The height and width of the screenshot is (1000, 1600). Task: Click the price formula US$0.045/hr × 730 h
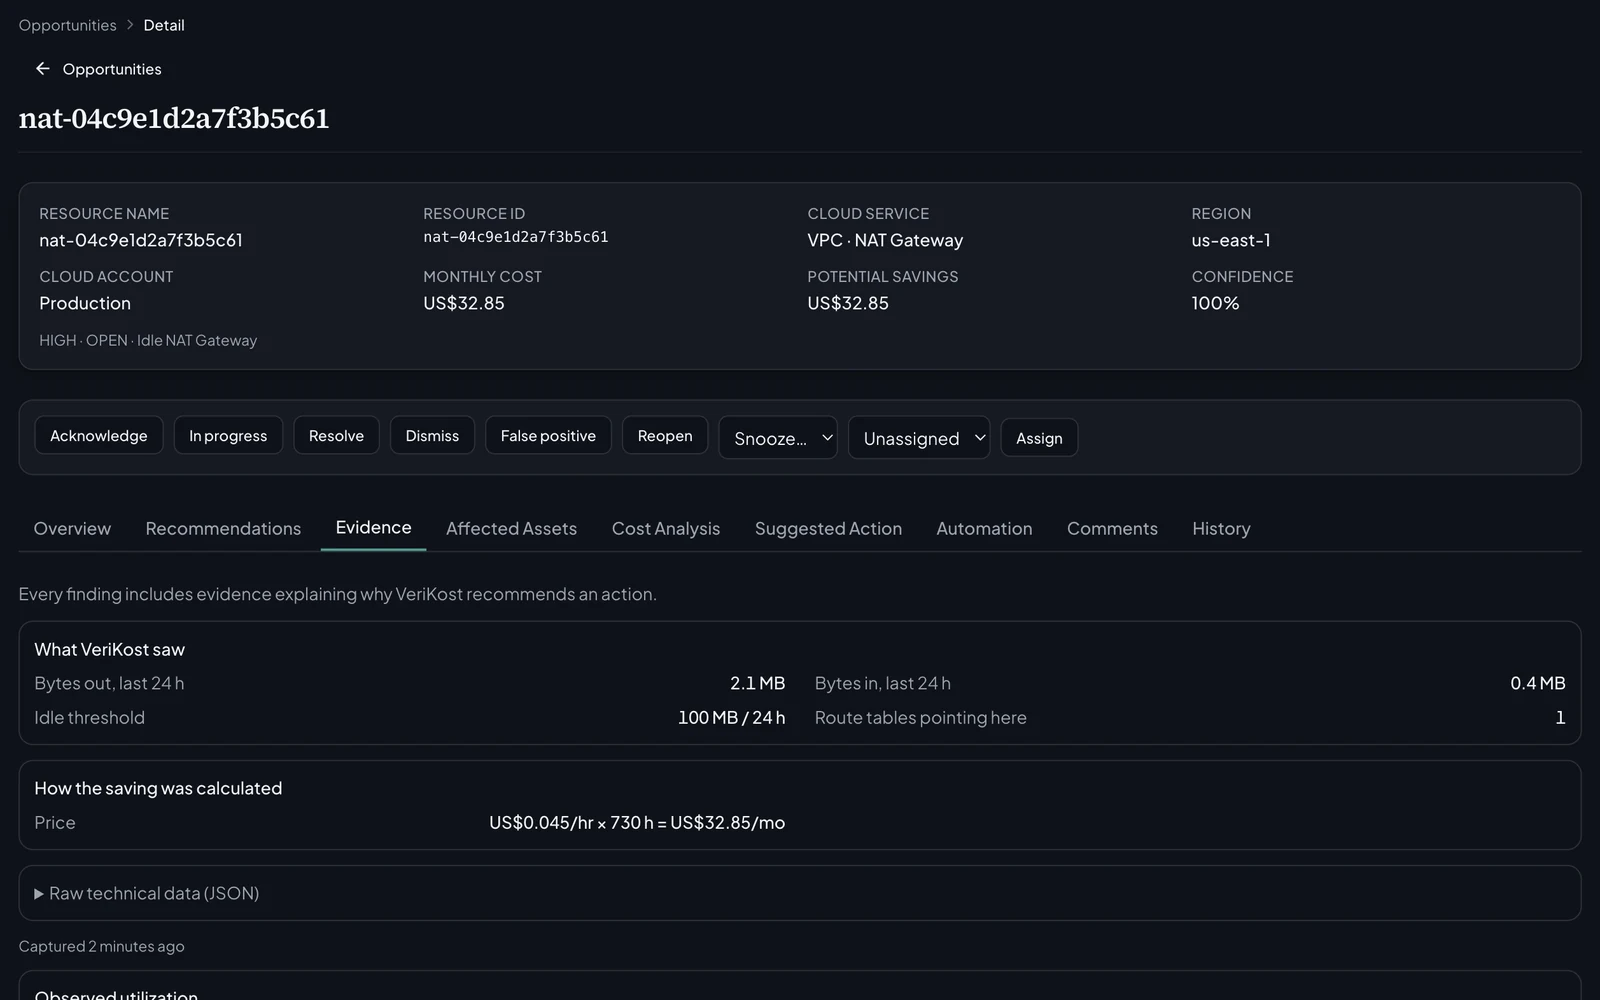(x=637, y=822)
